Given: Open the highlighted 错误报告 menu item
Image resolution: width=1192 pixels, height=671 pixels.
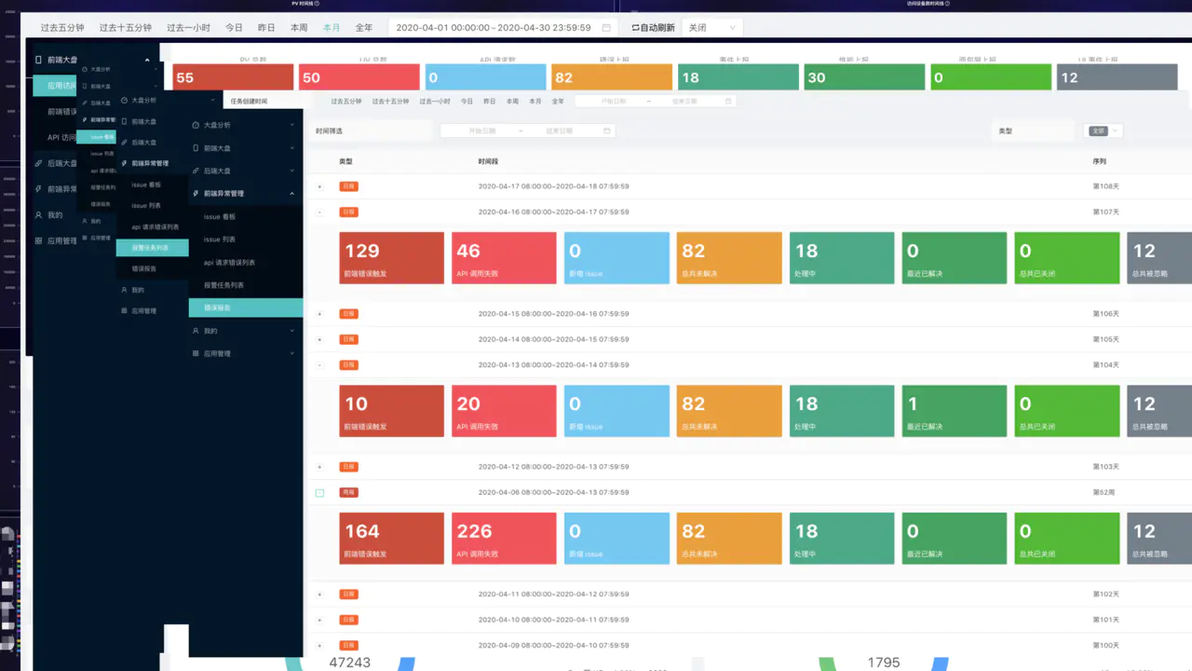Looking at the screenshot, I should [246, 308].
